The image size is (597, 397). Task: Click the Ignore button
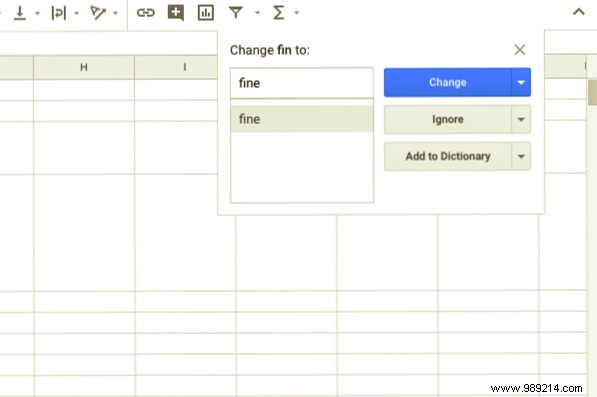click(448, 120)
